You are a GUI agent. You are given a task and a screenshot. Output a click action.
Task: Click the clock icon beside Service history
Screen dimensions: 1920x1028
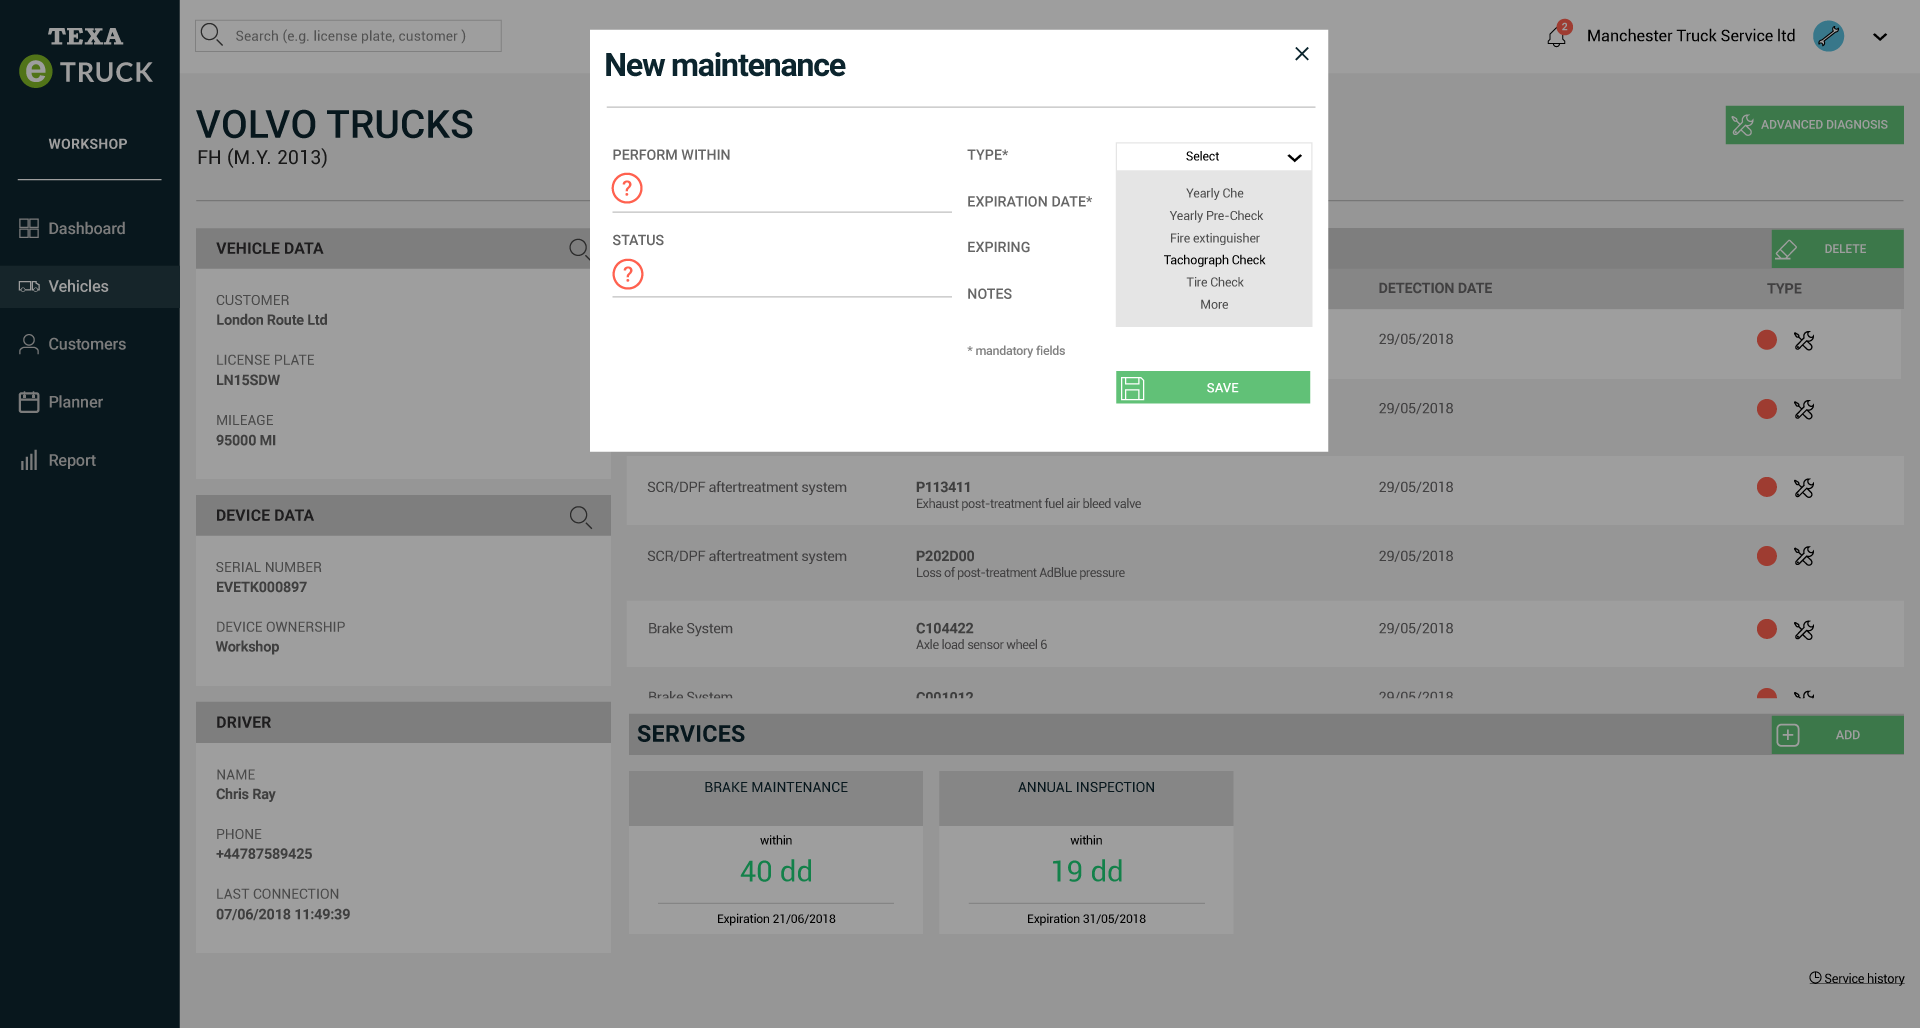point(1815,977)
